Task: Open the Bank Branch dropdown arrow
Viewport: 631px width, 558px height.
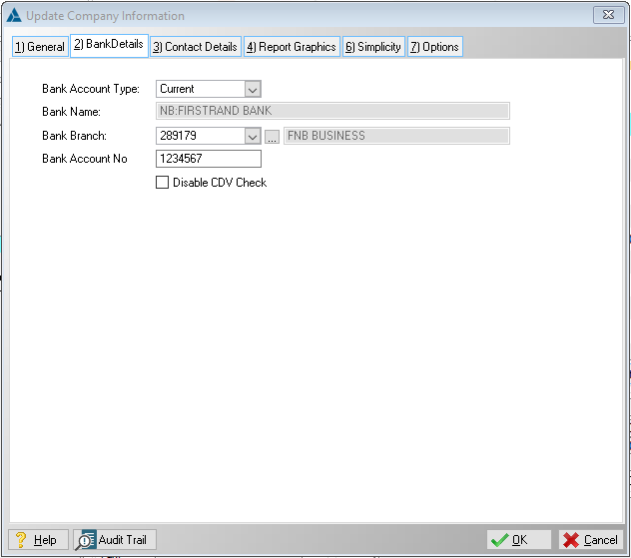Action: 252,136
